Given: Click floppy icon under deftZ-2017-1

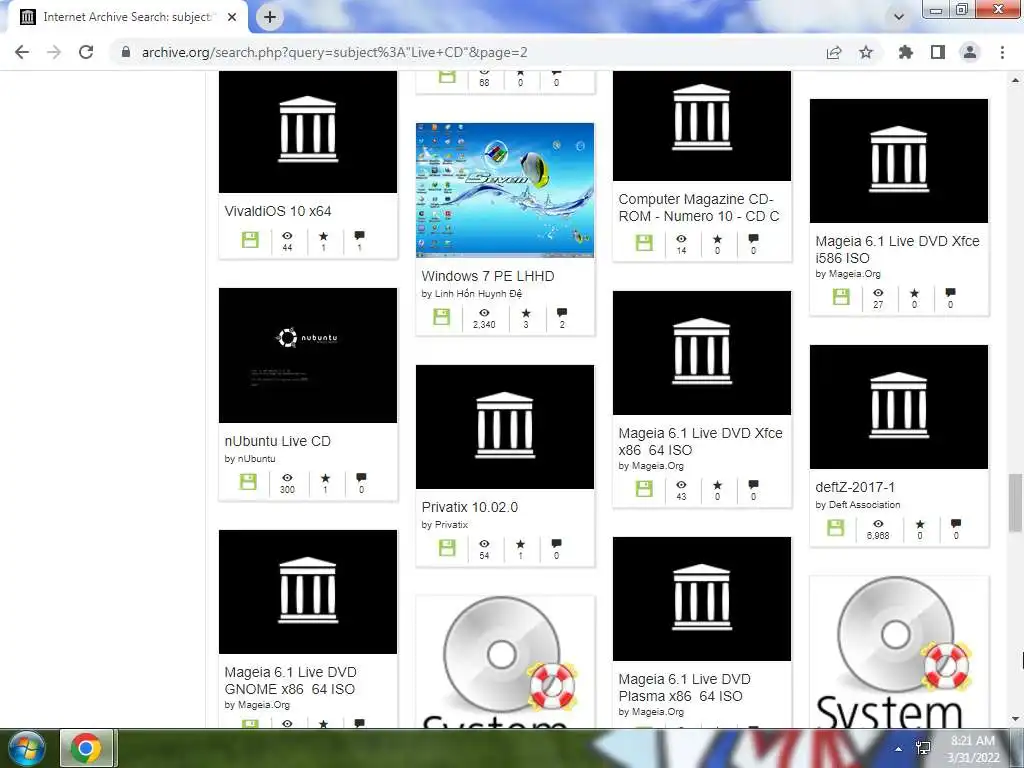Looking at the screenshot, I should (835, 528).
